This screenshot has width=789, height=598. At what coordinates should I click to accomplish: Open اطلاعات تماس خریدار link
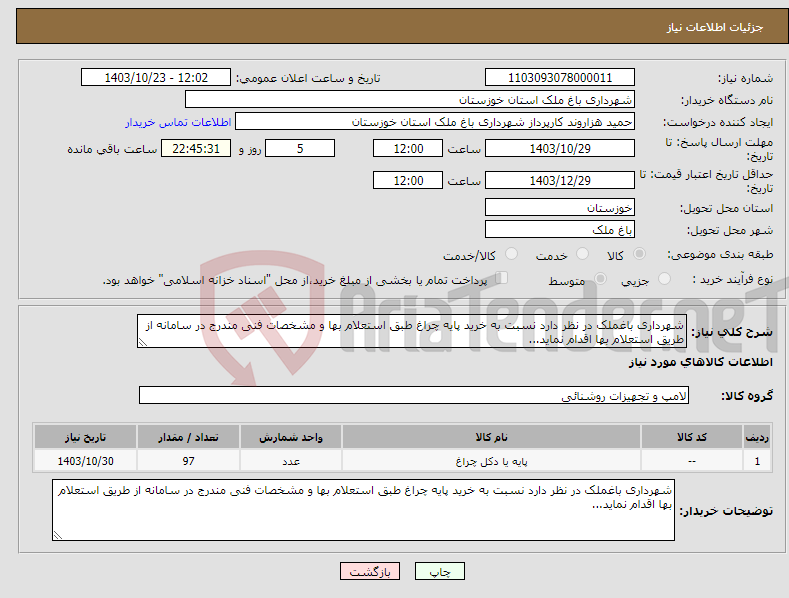pyautogui.click(x=178, y=122)
